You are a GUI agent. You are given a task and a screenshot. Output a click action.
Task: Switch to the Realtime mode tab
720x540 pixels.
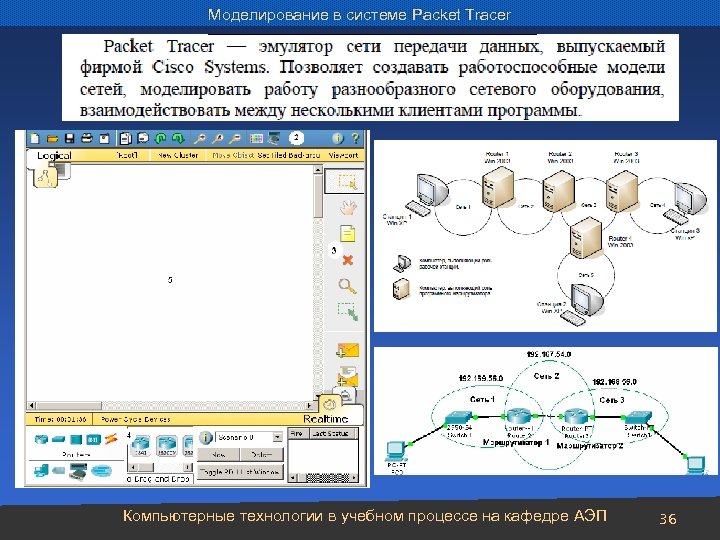tap(326, 419)
